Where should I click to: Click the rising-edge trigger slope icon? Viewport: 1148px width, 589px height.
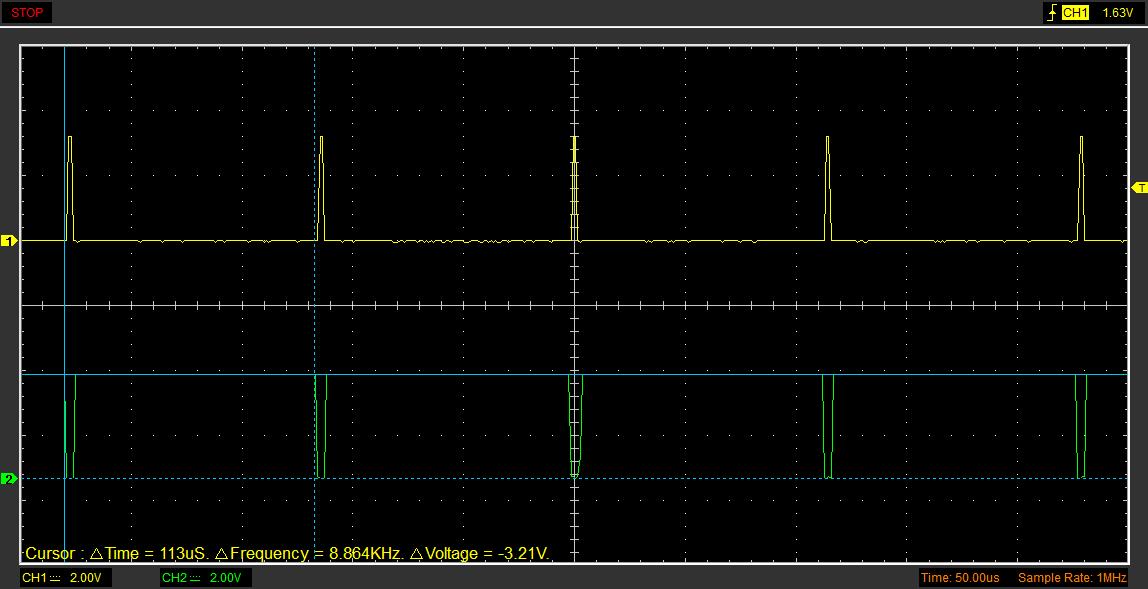[1051, 13]
